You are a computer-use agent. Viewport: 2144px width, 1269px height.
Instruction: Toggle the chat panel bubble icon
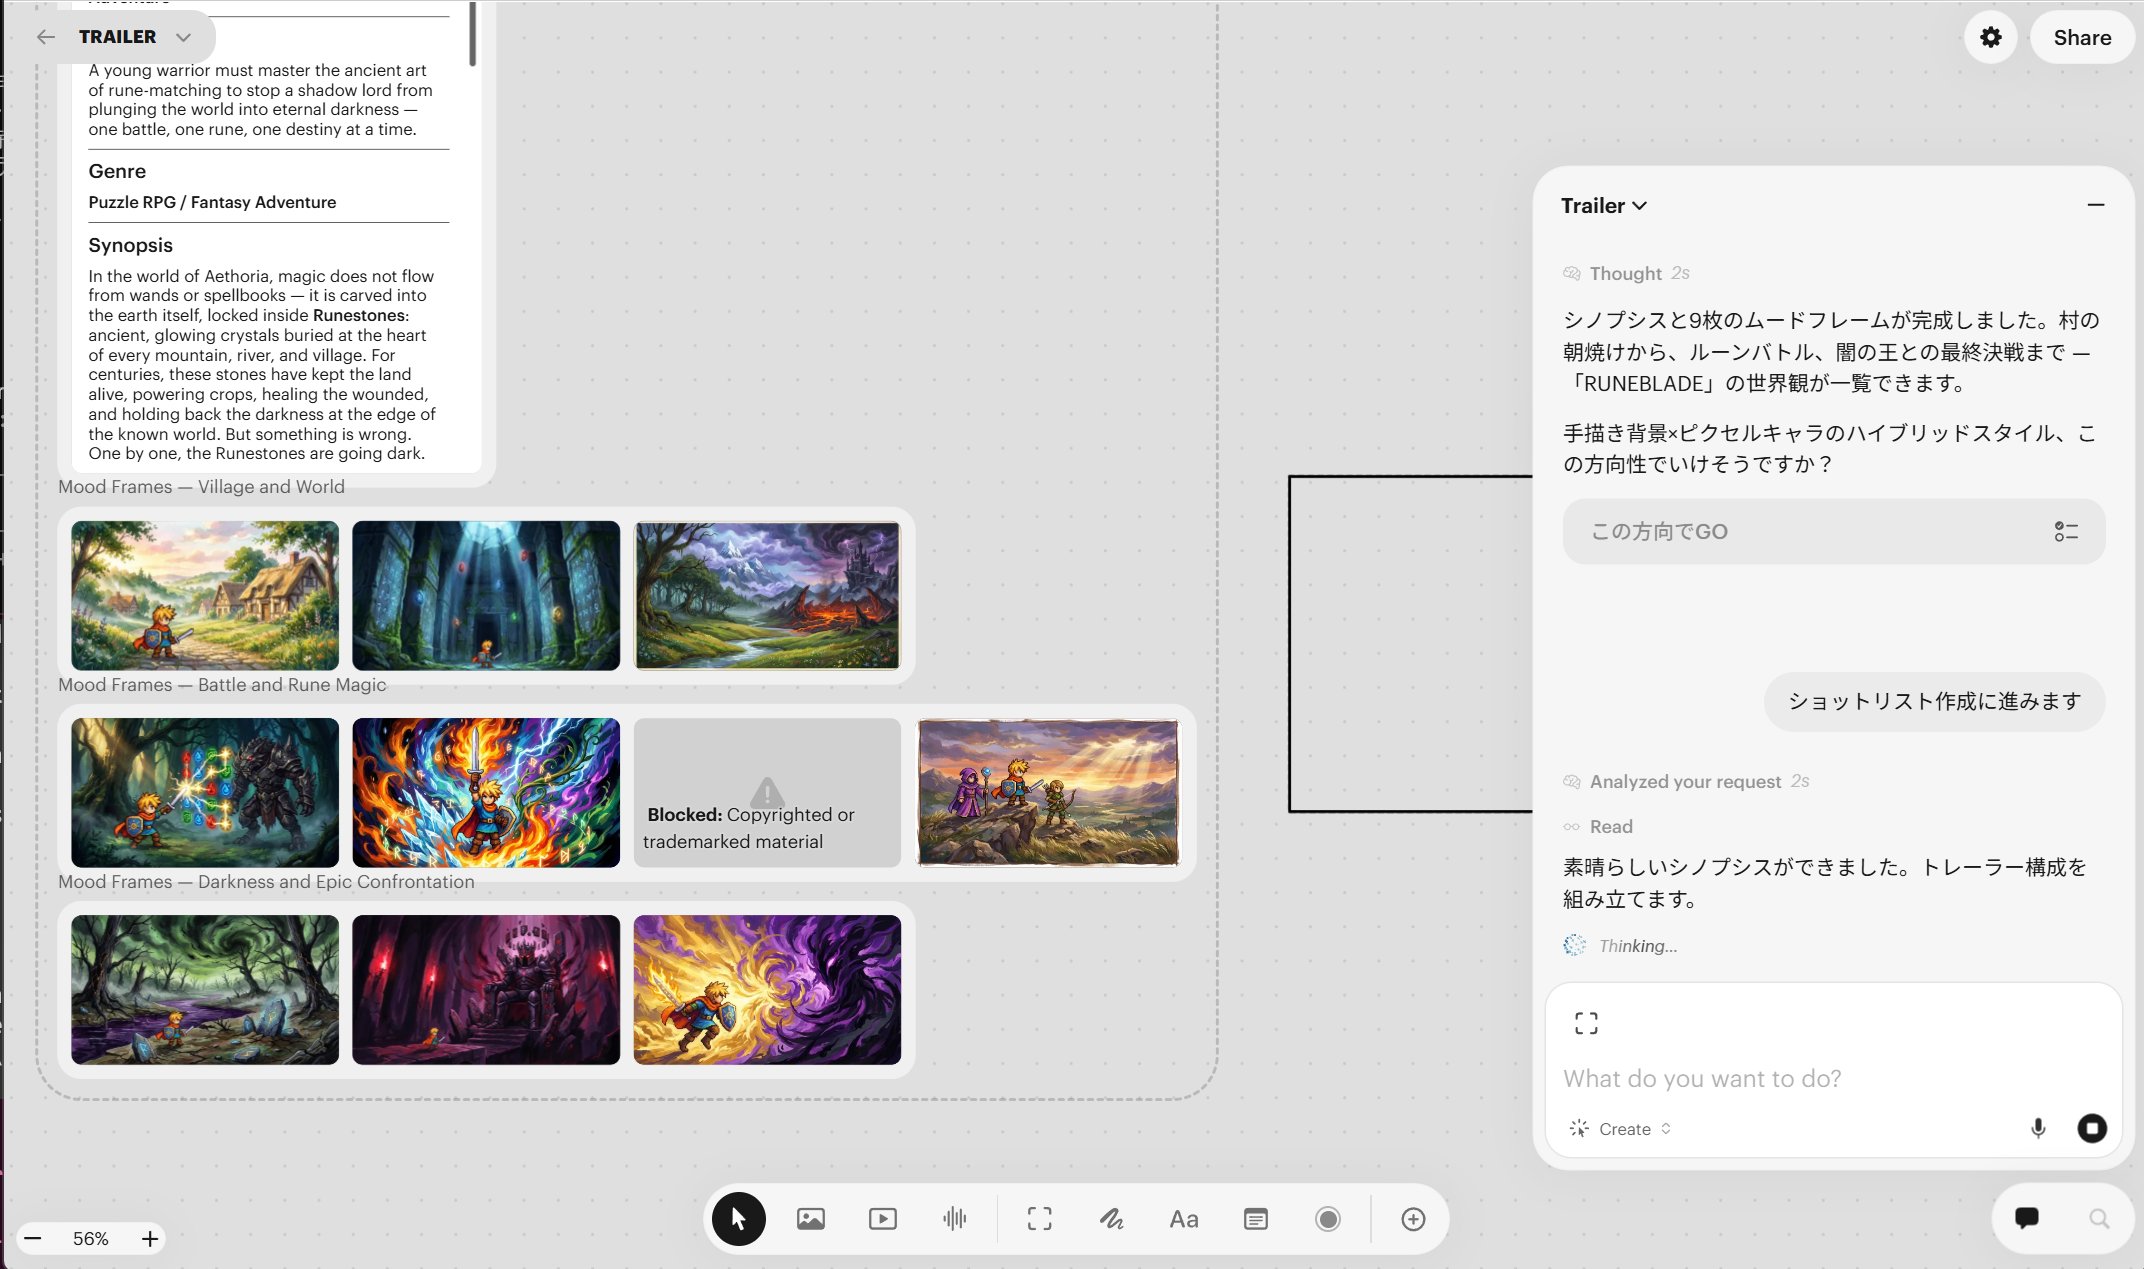point(2026,1217)
